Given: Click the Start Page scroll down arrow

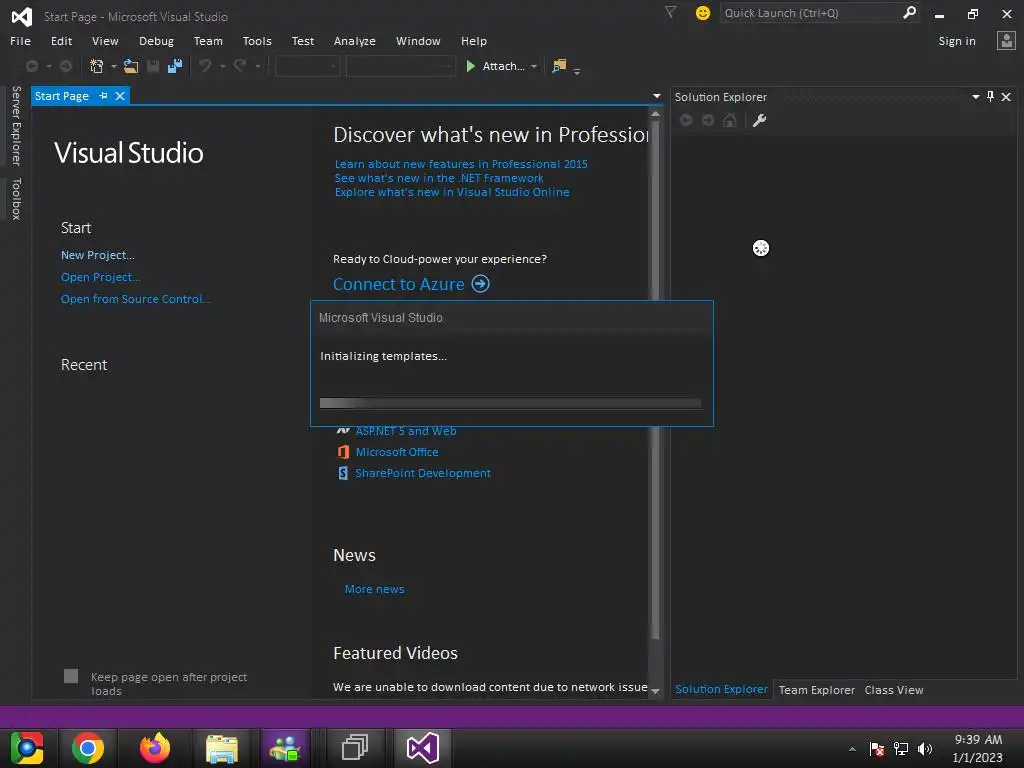Looking at the screenshot, I should pos(655,691).
